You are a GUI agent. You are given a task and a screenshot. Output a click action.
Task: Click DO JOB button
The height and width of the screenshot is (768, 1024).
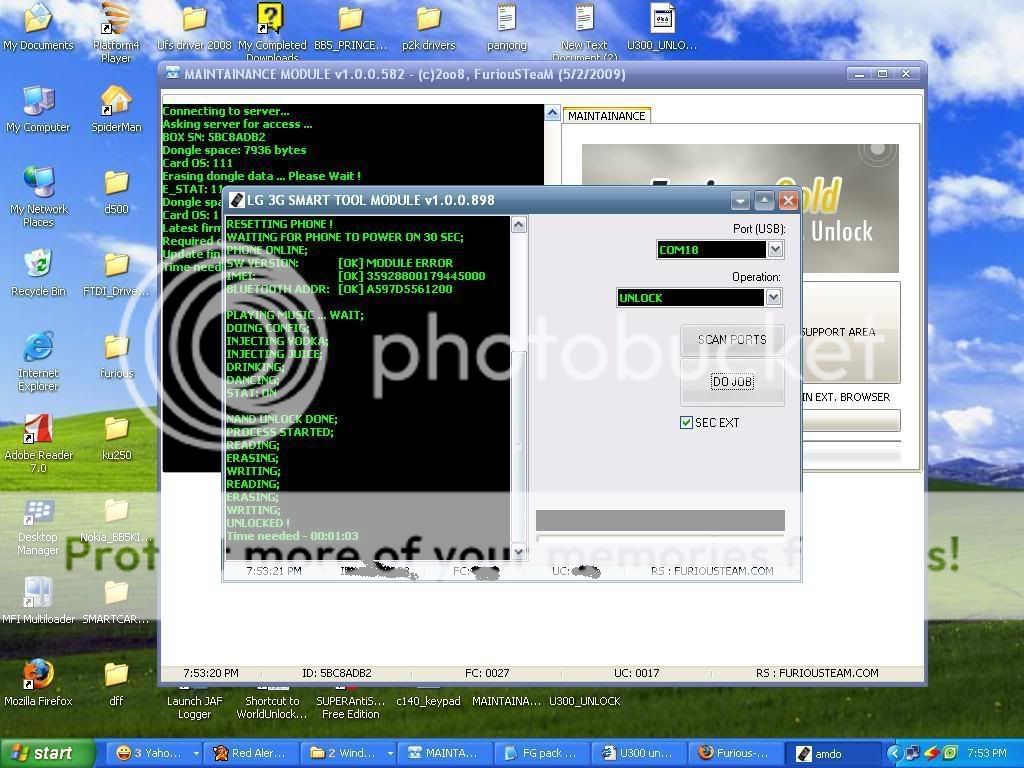(x=732, y=382)
